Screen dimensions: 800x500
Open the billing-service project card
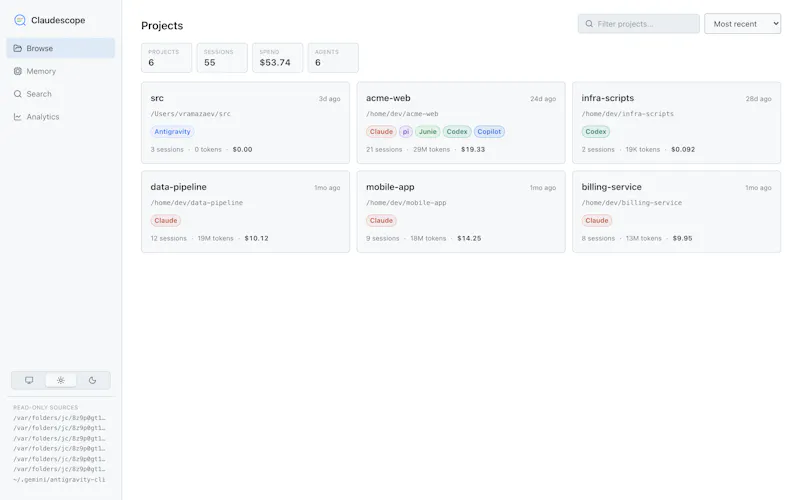677,212
